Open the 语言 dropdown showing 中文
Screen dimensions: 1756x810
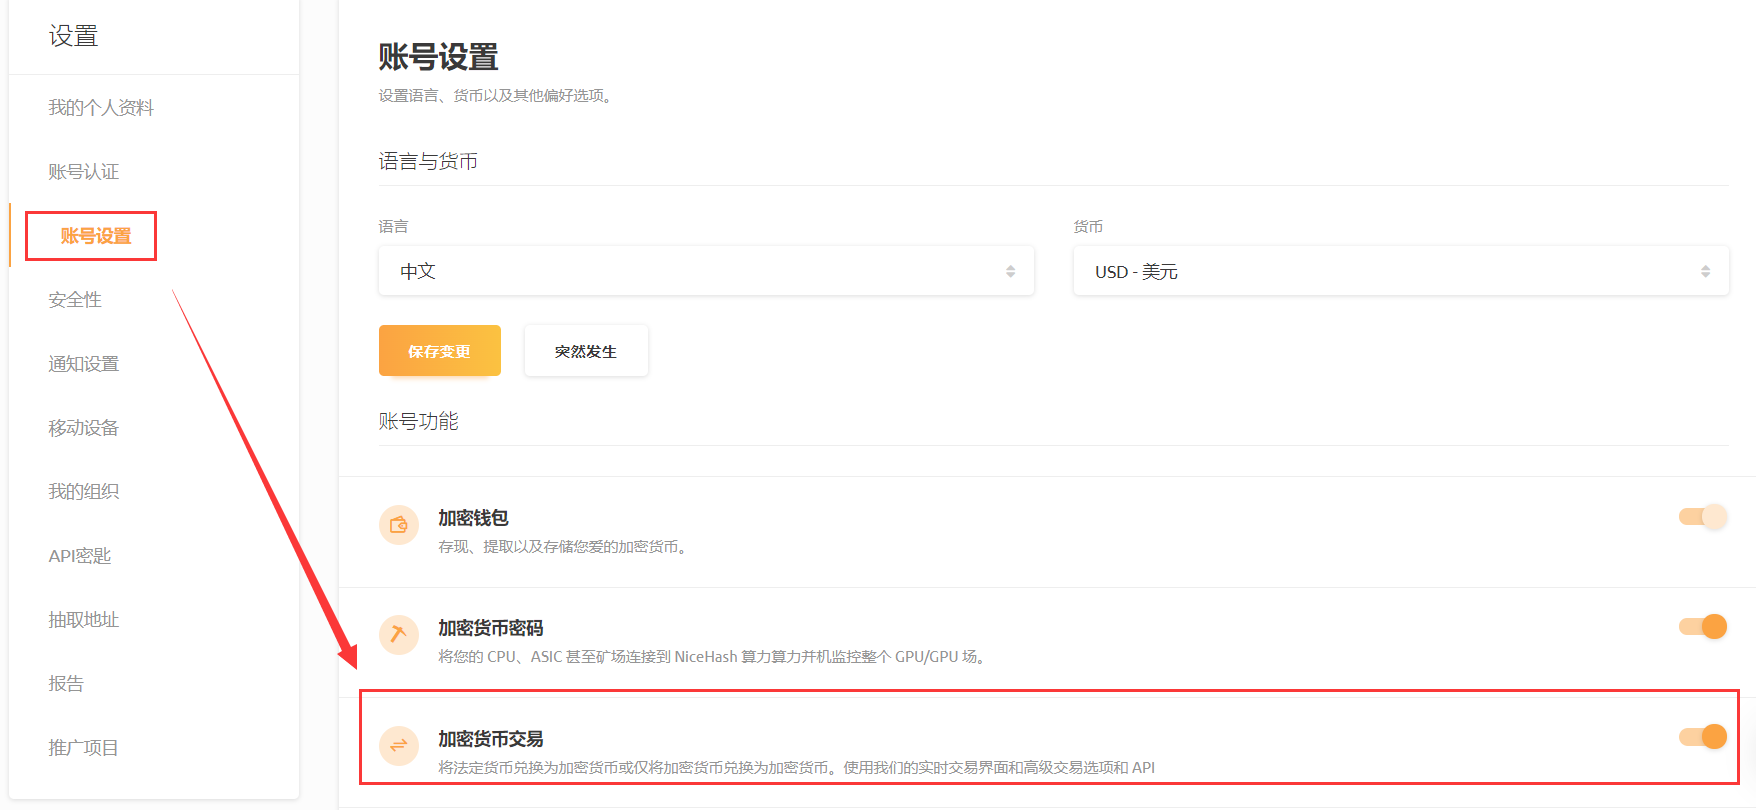(706, 271)
